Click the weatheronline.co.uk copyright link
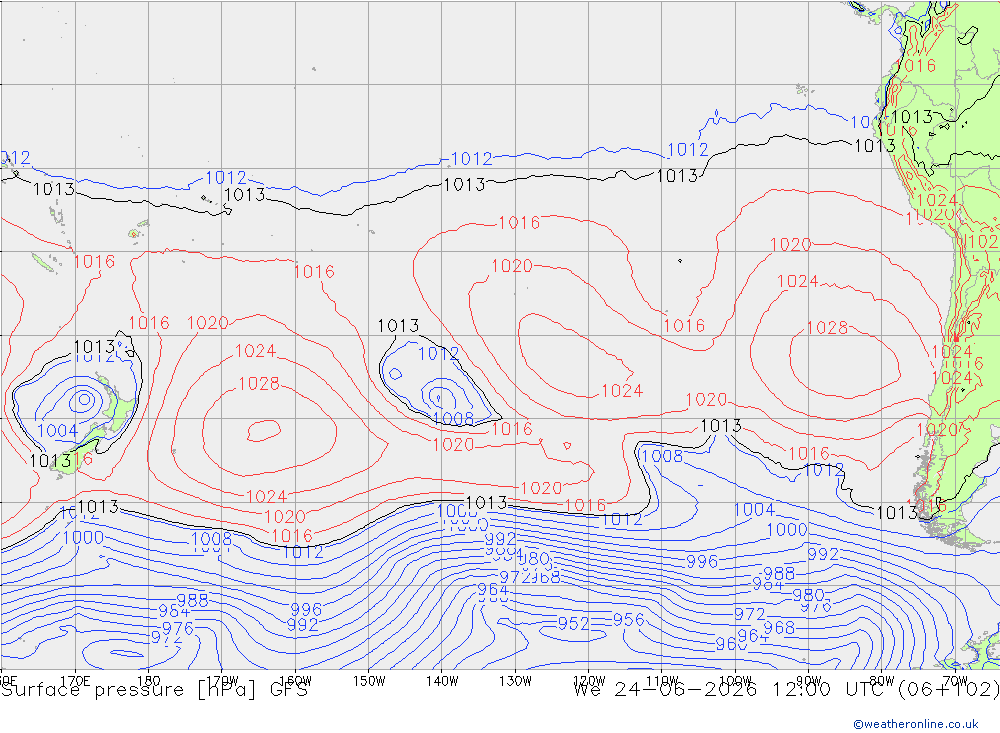The height and width of the screenshot is (733, 1000). click(x=916, y=723)
